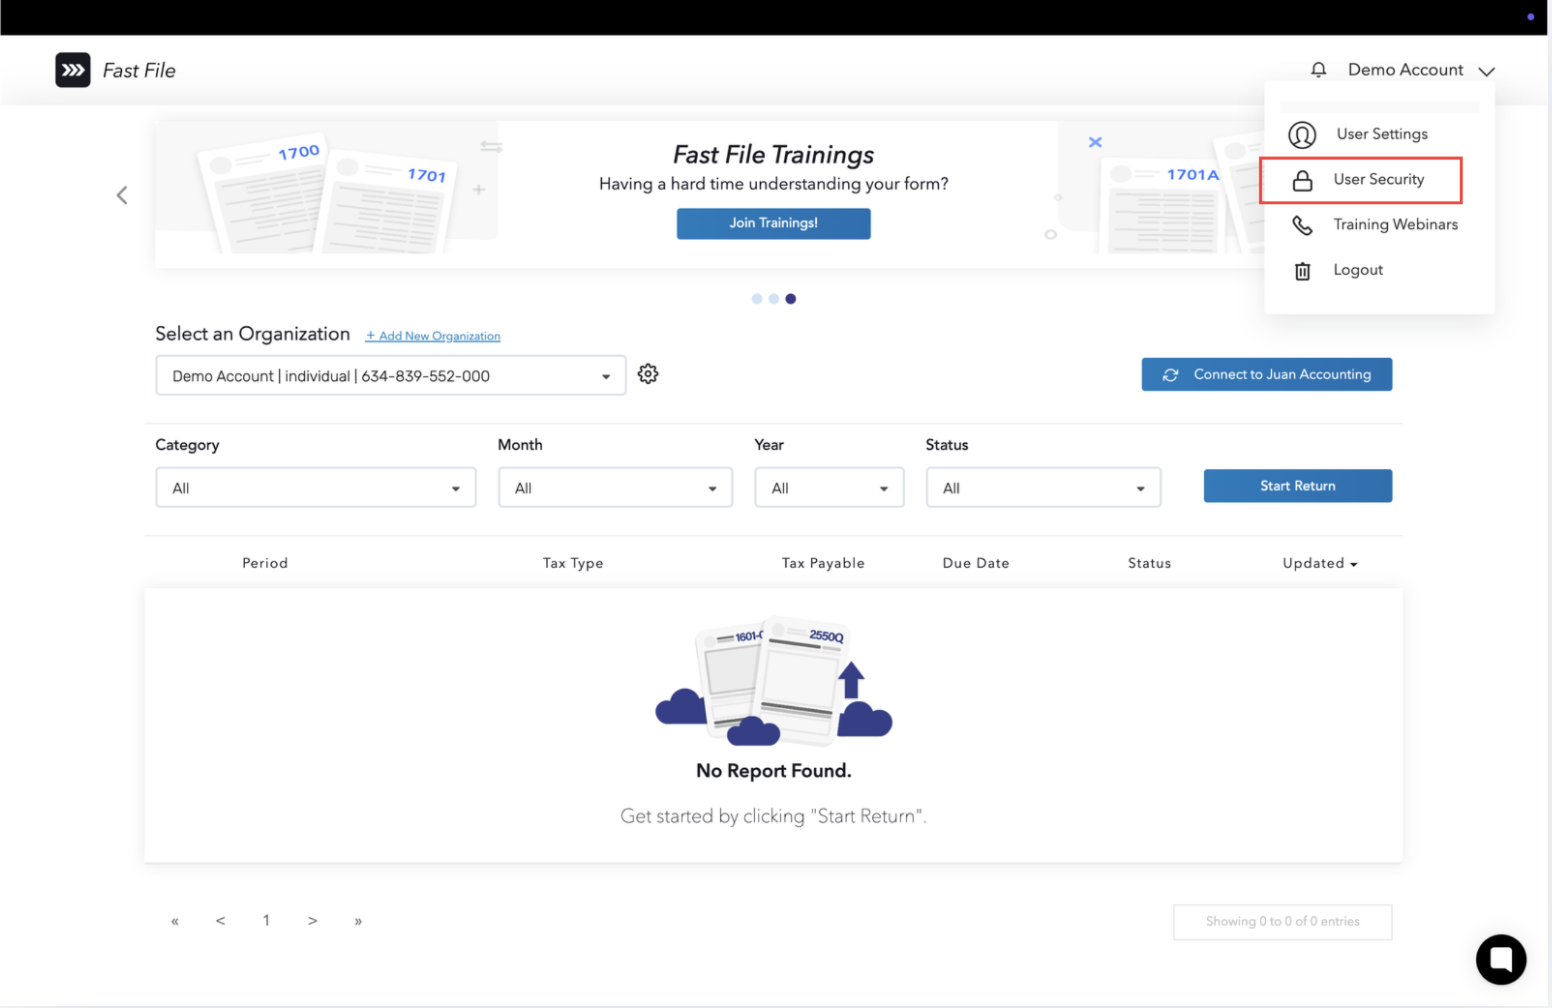This screenshot has height=1008, width=1552.
Task: Open the Category filter dropdown
Action: point(316,488)
